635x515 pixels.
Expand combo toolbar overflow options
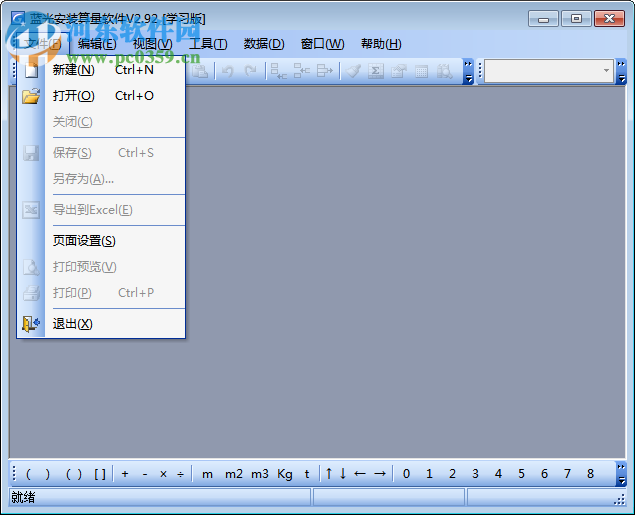click(x=621, y=71)
